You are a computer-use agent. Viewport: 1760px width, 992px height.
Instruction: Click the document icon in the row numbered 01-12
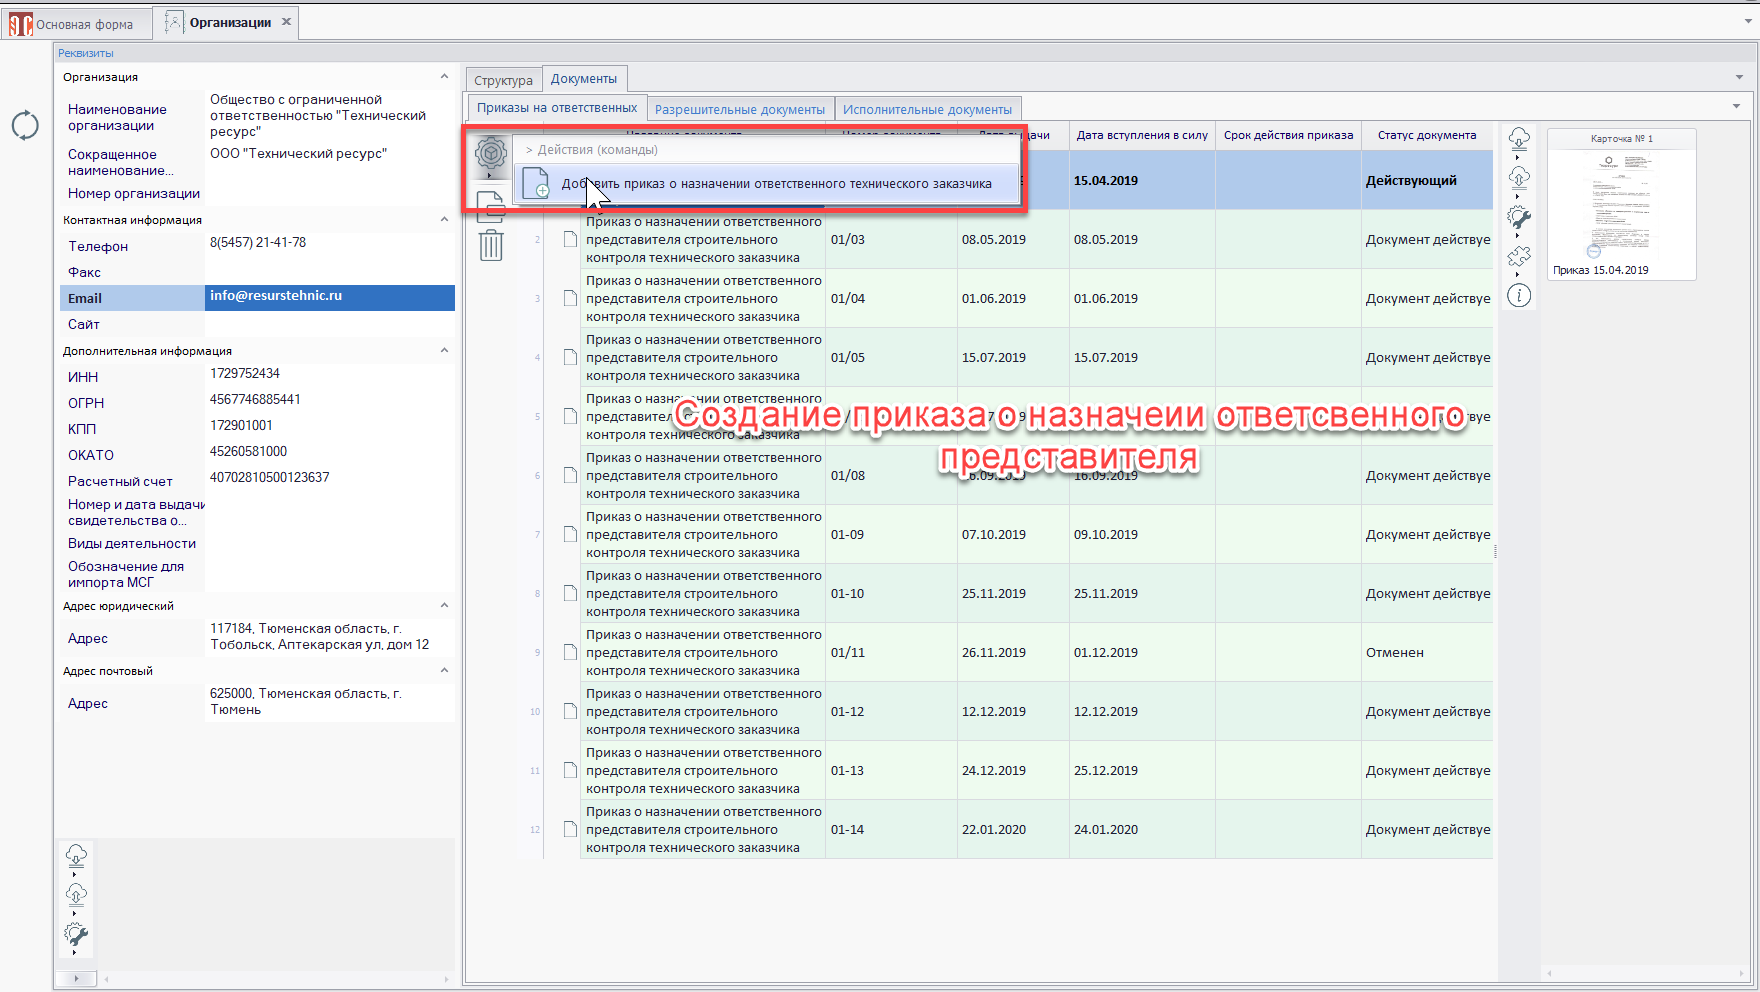tap(570, 711)
